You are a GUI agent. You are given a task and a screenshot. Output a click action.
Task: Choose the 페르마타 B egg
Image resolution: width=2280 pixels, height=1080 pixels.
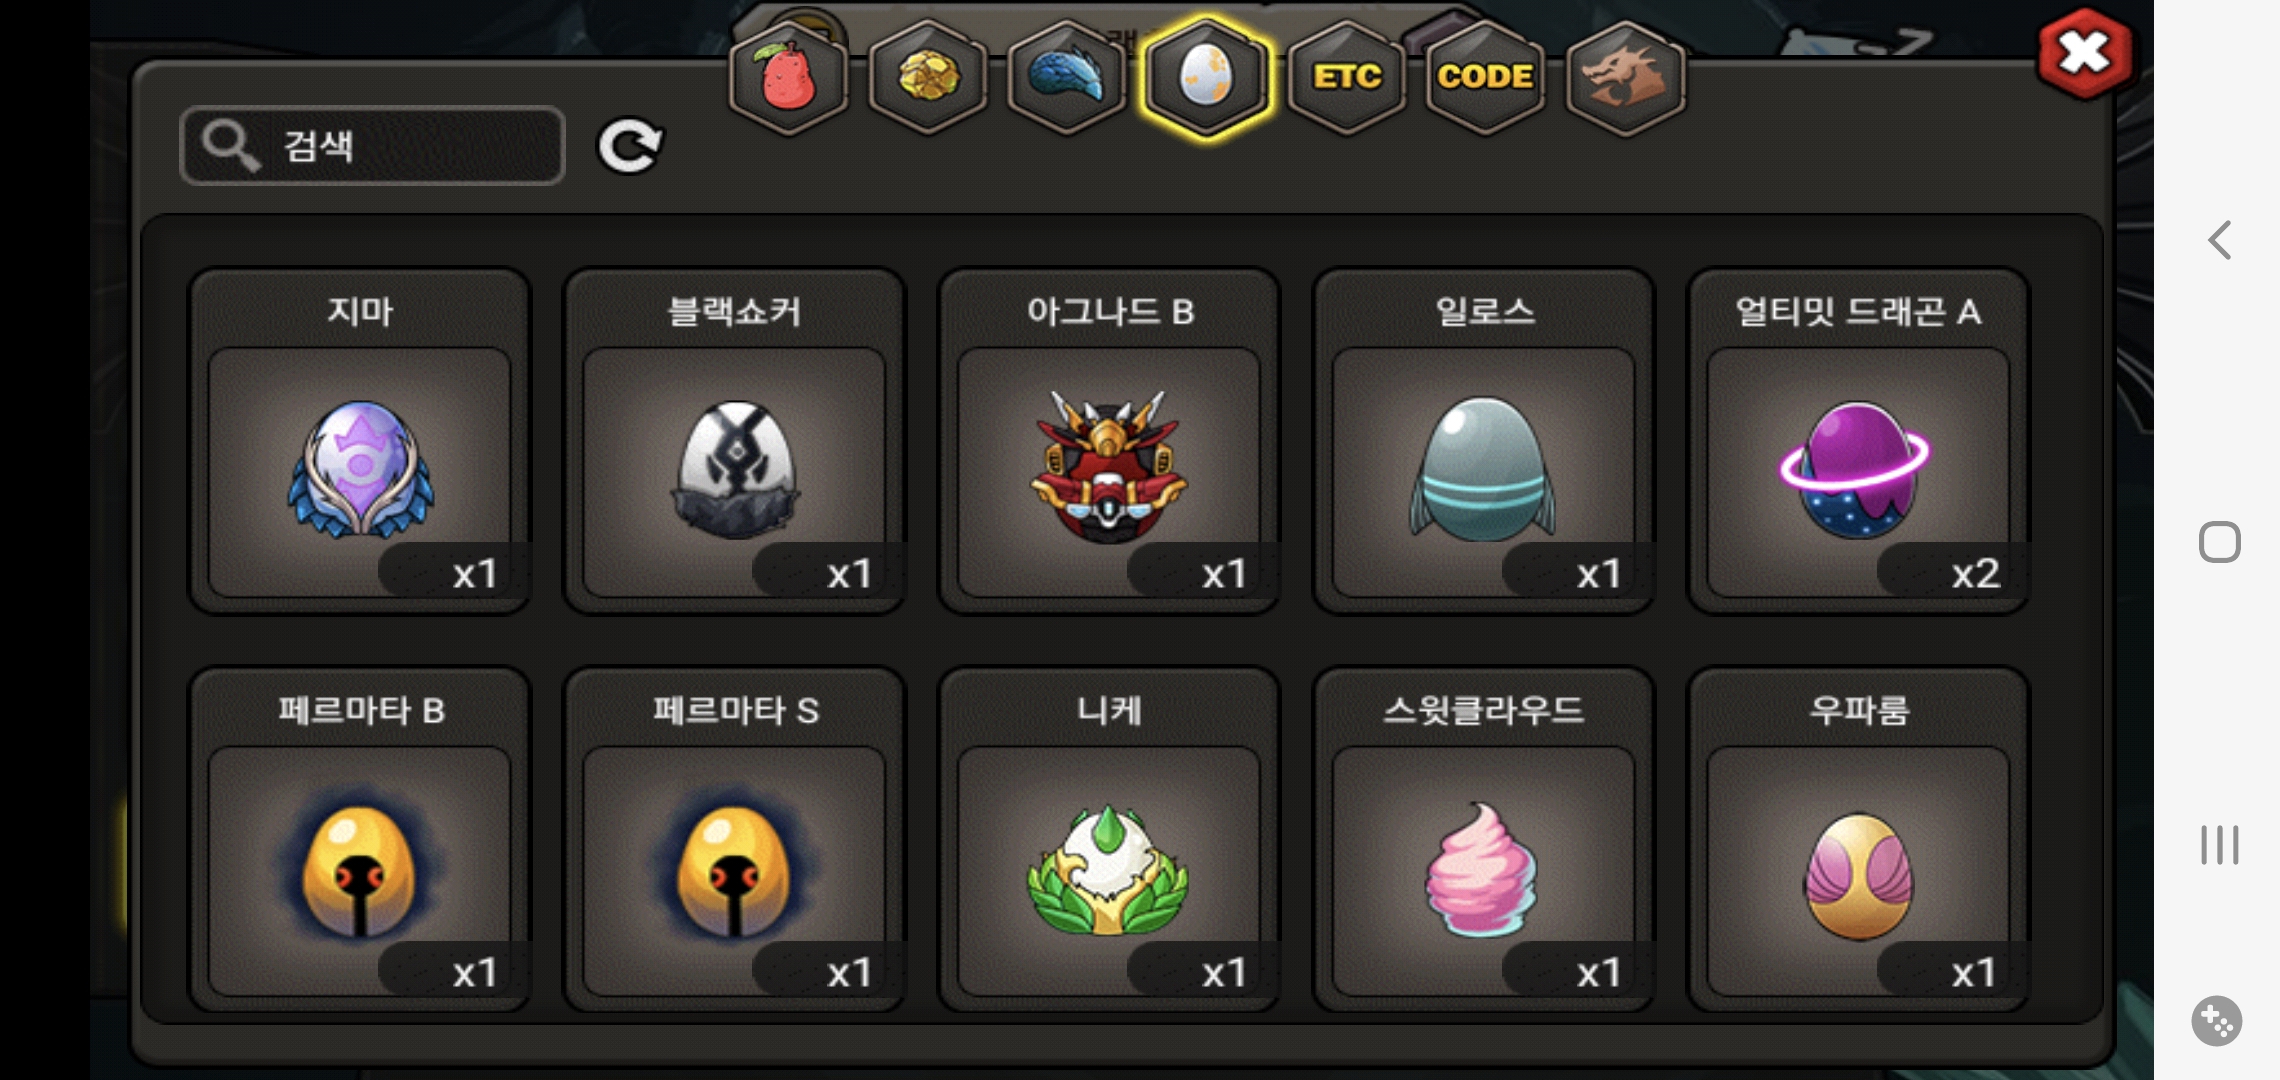coord(359,840)
